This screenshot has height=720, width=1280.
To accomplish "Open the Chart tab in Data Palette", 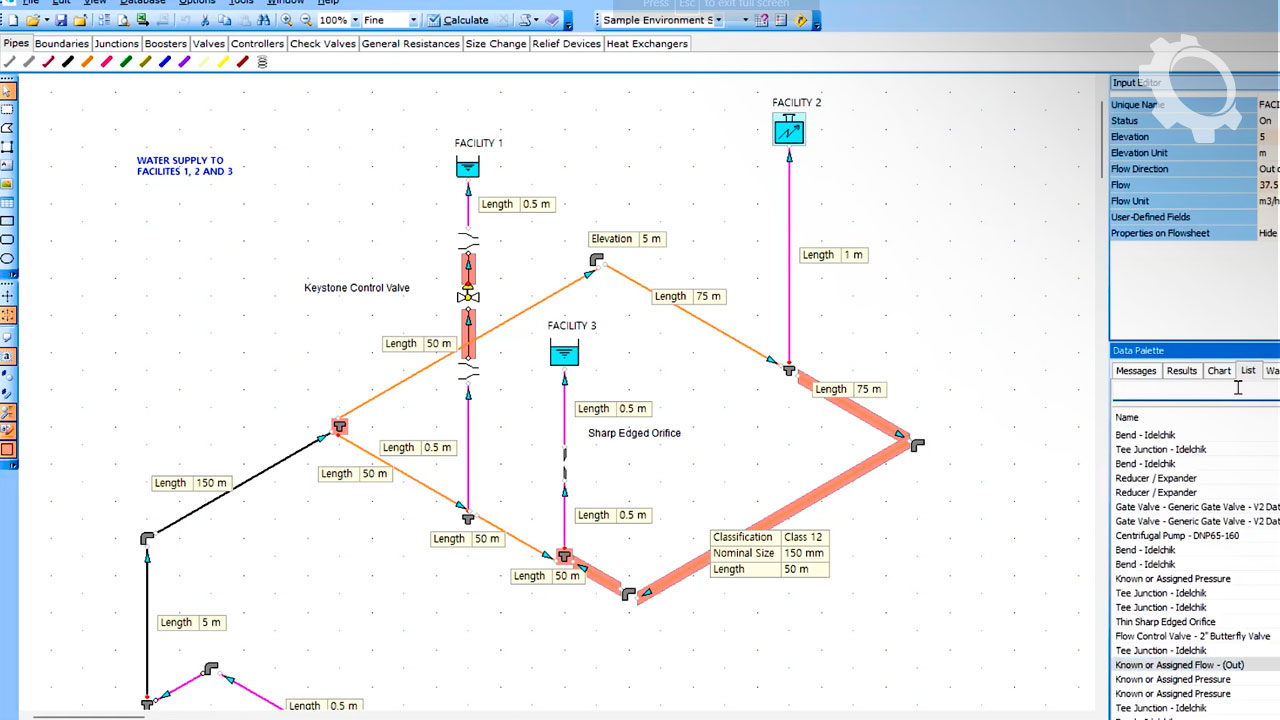I will [x=1219, y=371].
